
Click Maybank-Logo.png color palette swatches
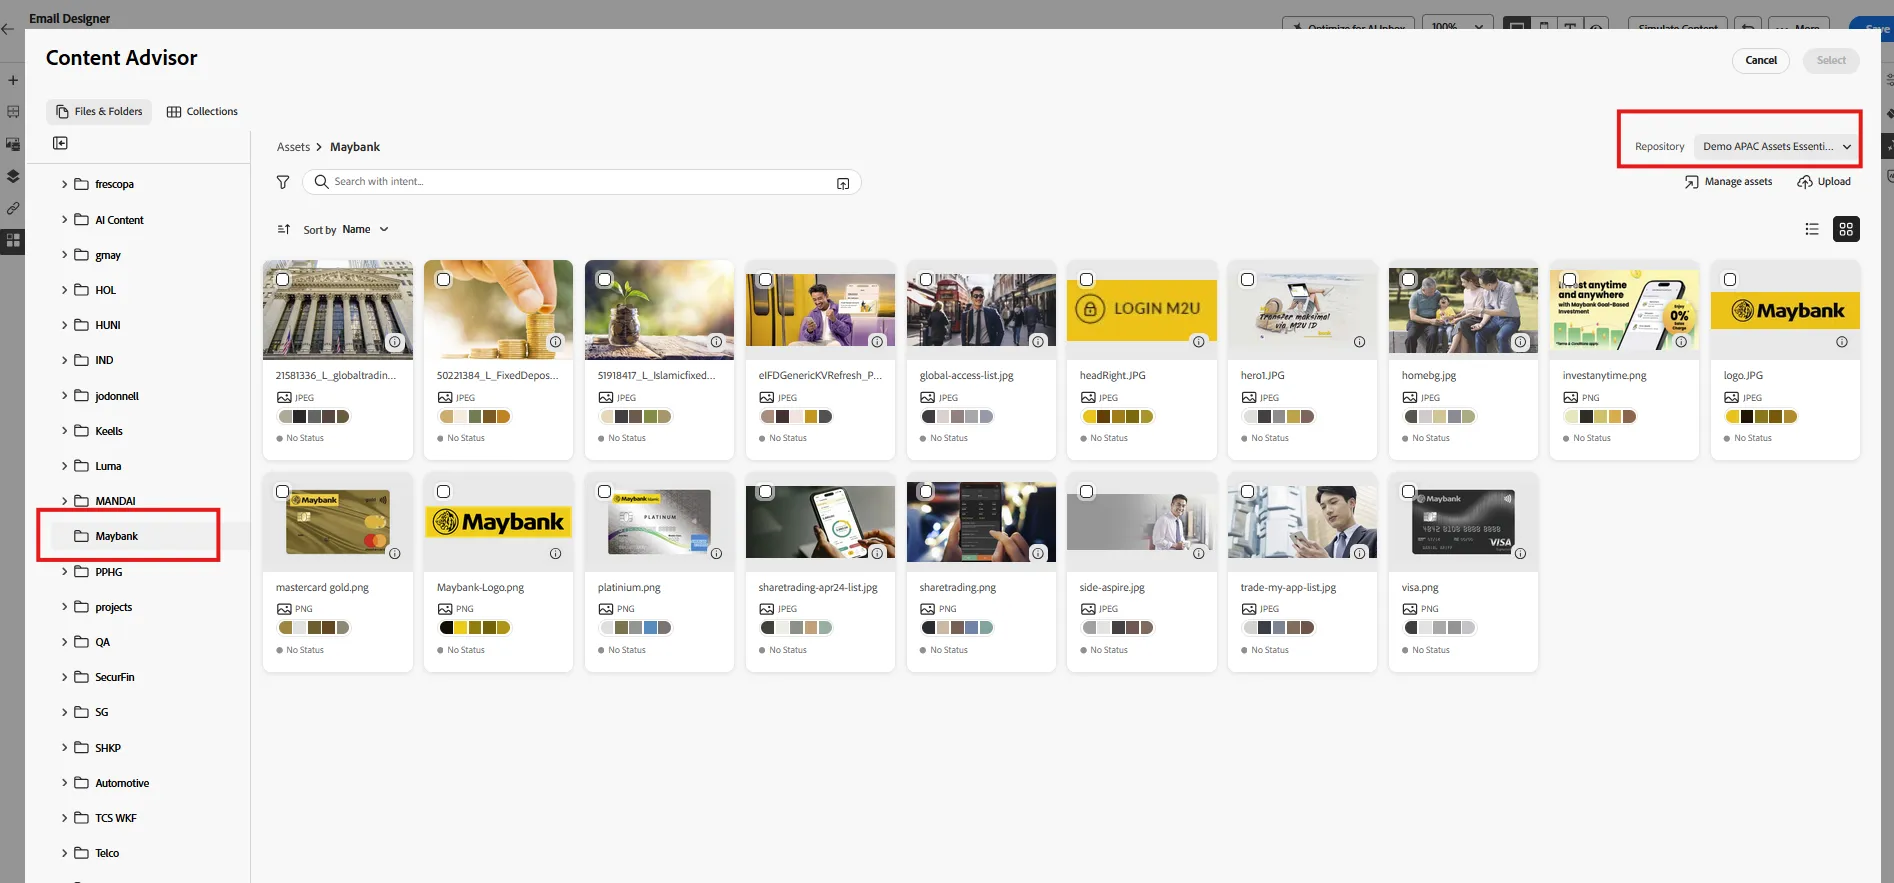475,628
